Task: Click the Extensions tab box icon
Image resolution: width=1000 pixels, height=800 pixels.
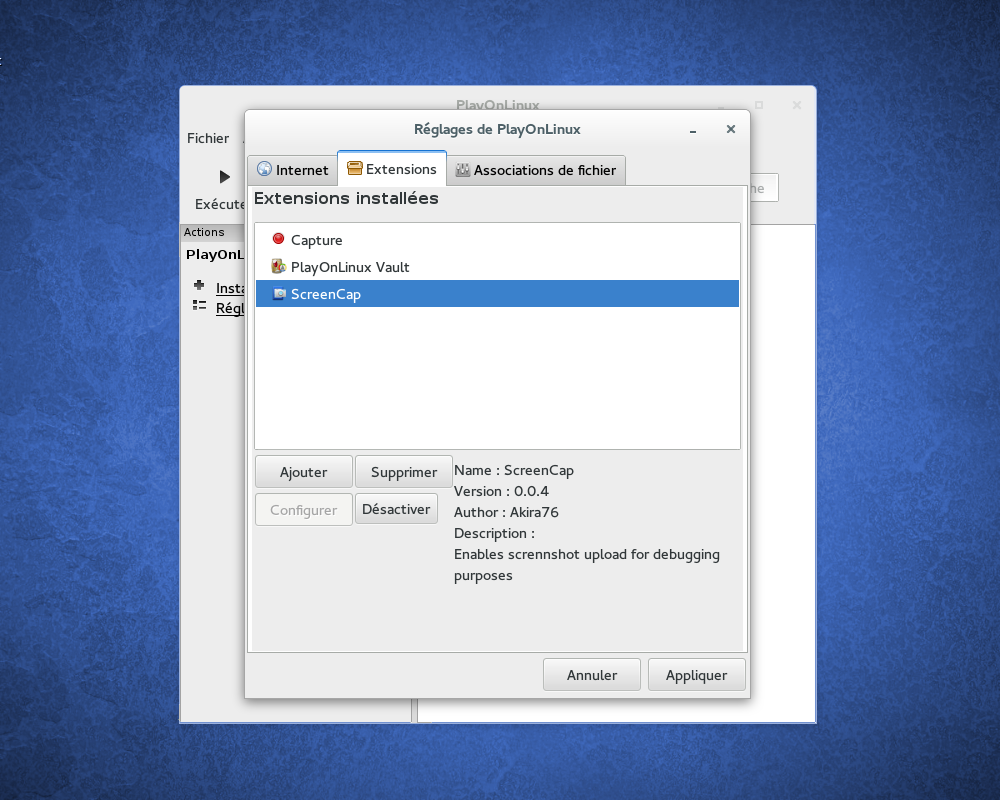Action: click(x=355, y=168)
